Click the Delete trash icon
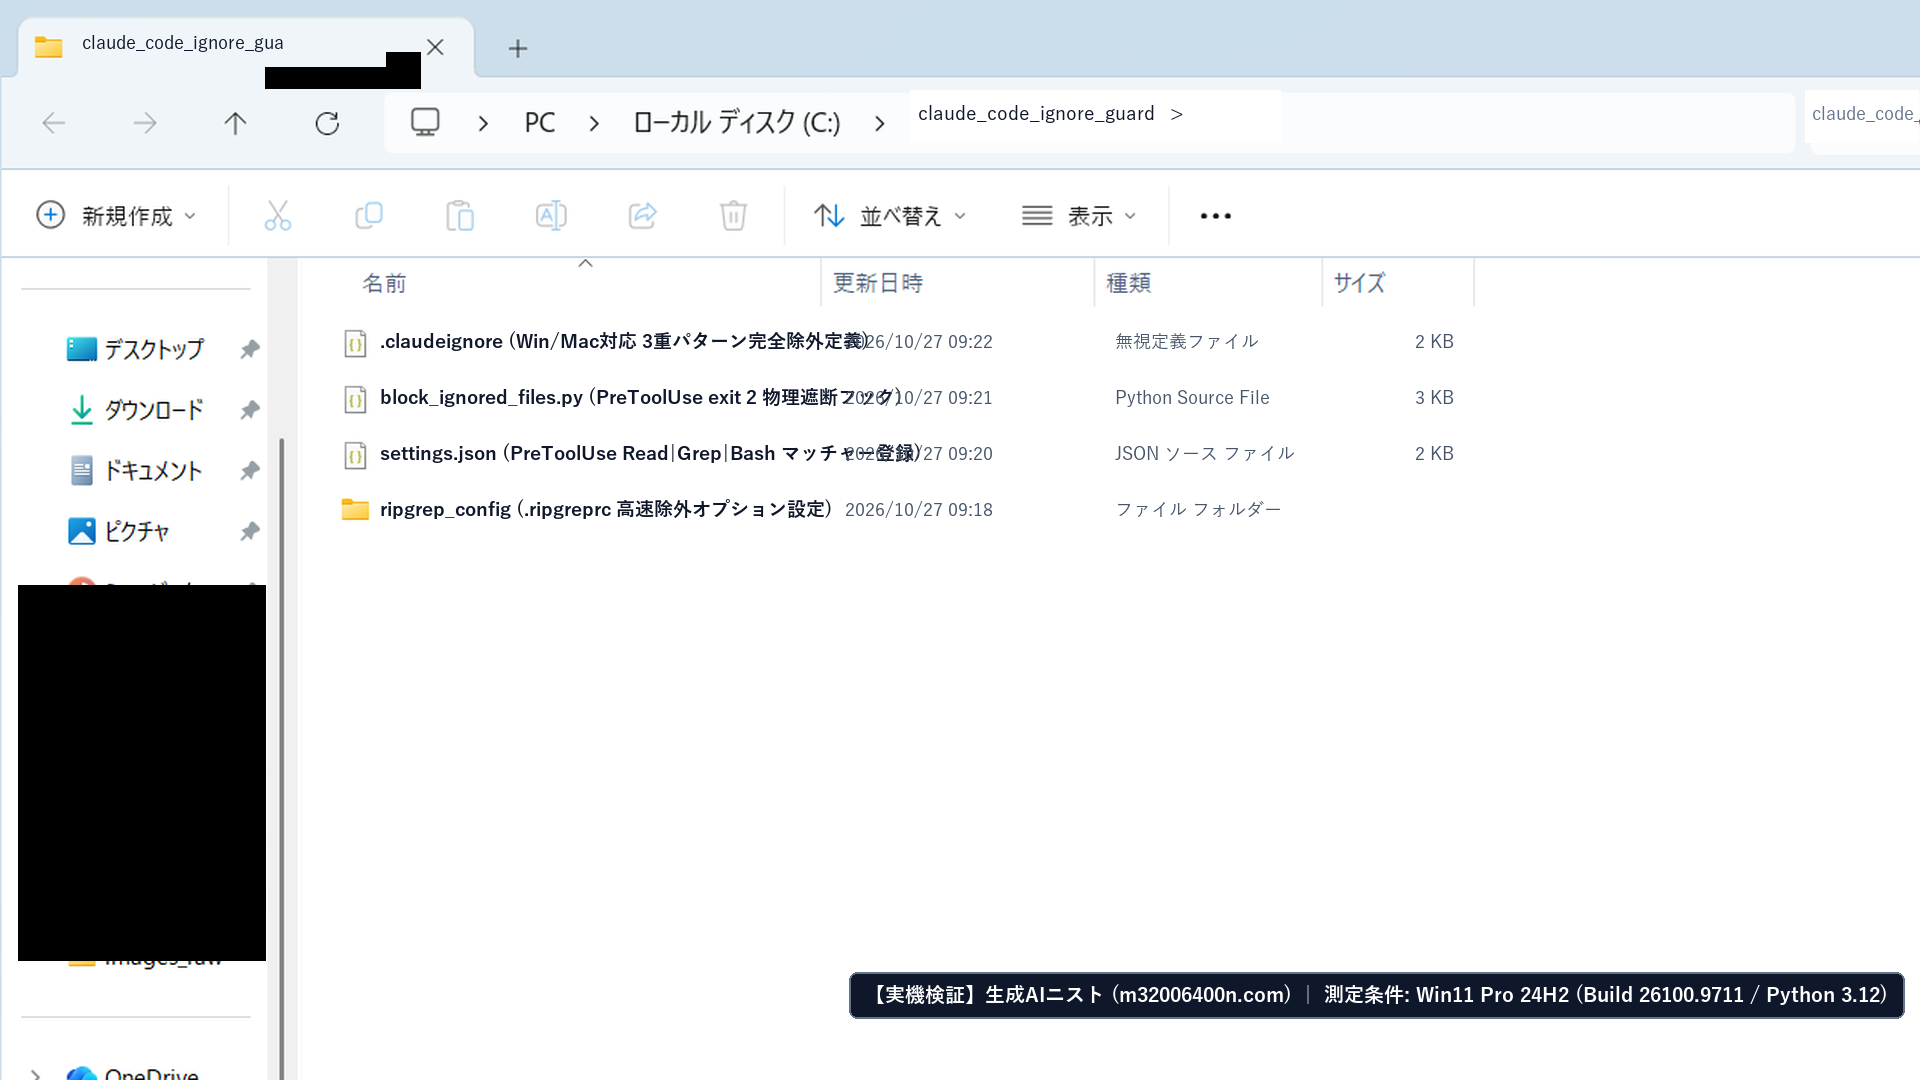The width and height of the screenshot is (1920, 1080). [733, 215]
